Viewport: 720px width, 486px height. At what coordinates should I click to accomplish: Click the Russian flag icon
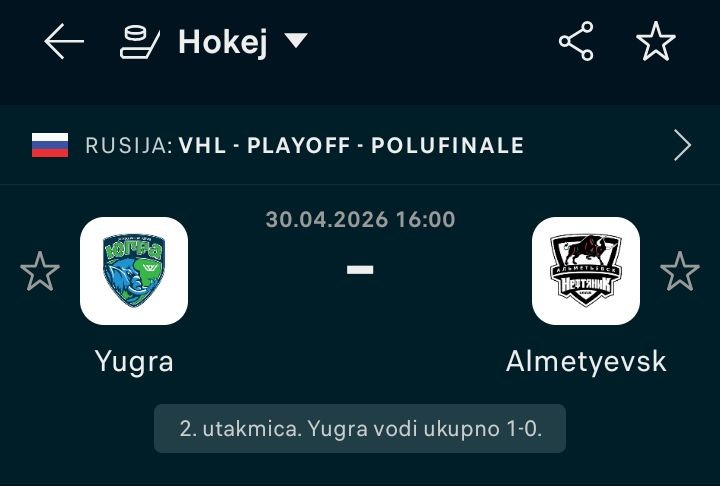[50, 145]
